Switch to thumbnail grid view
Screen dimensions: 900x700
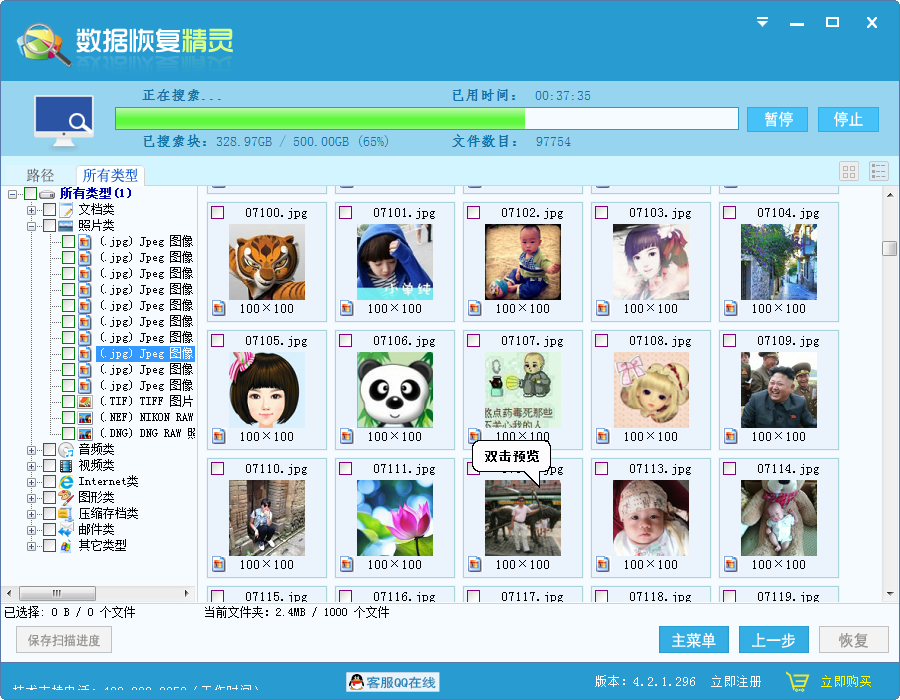click(848, 171)
